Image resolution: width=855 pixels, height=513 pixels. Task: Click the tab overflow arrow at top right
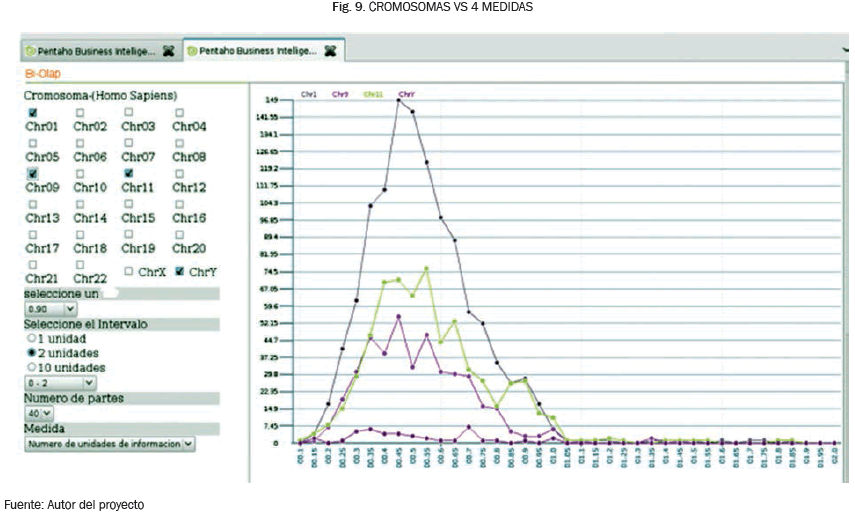click(x=847, y=48)
